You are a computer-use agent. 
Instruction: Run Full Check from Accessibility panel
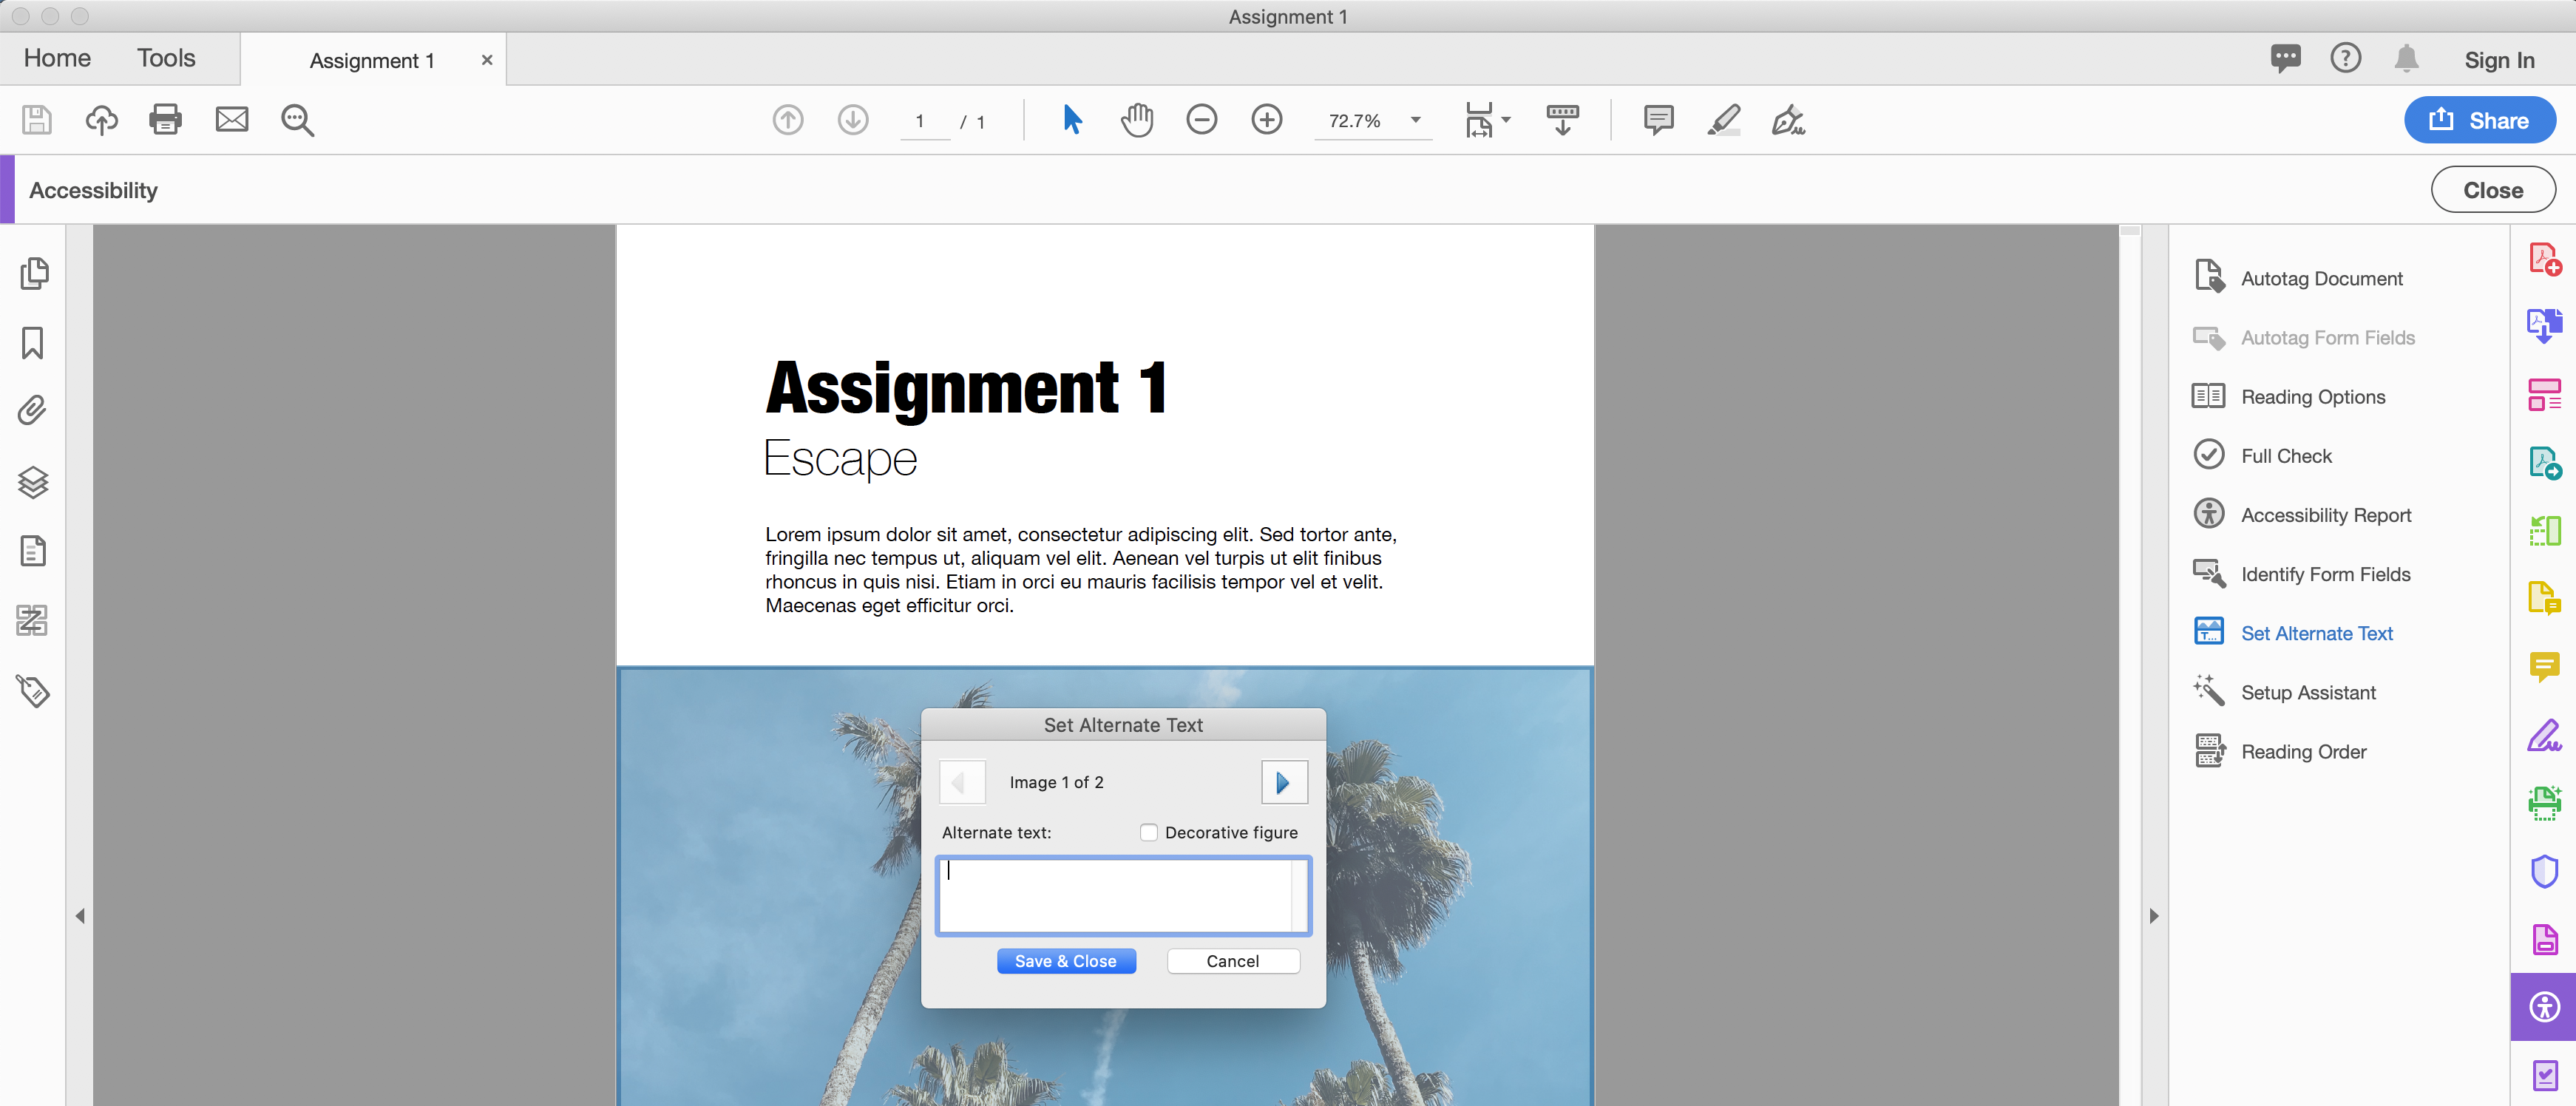point(2285,456)
